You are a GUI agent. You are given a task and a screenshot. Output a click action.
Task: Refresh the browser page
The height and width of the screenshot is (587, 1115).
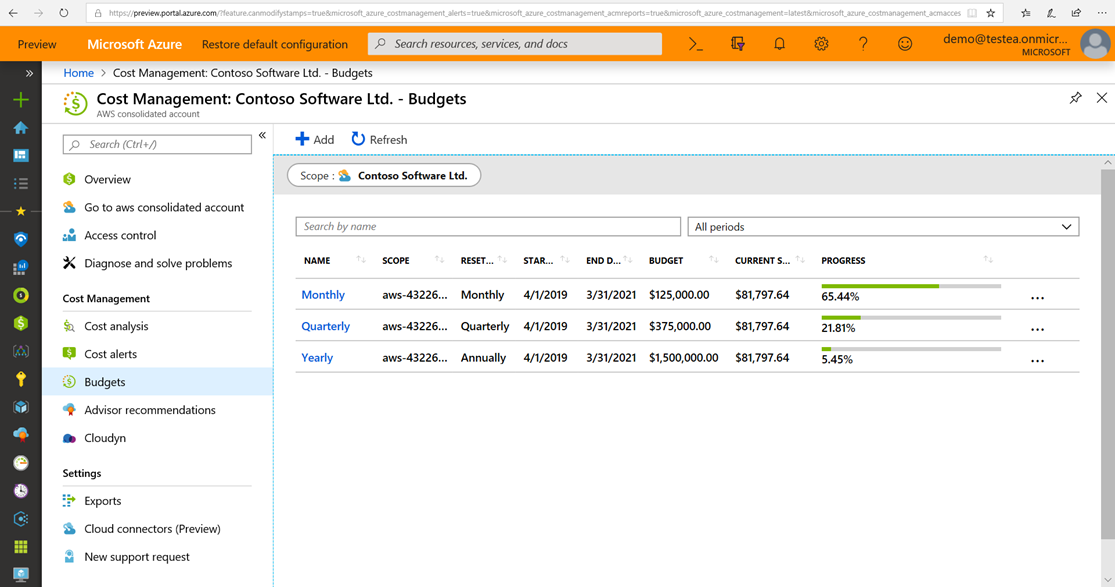[x=64, y=13]
